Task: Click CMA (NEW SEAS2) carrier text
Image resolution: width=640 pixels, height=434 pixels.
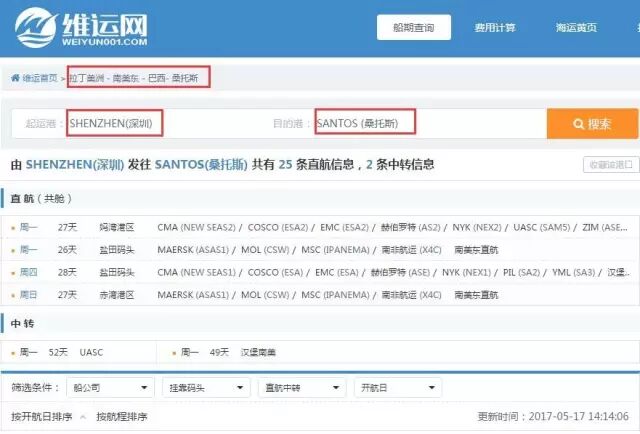Action: tap(196, 227)
